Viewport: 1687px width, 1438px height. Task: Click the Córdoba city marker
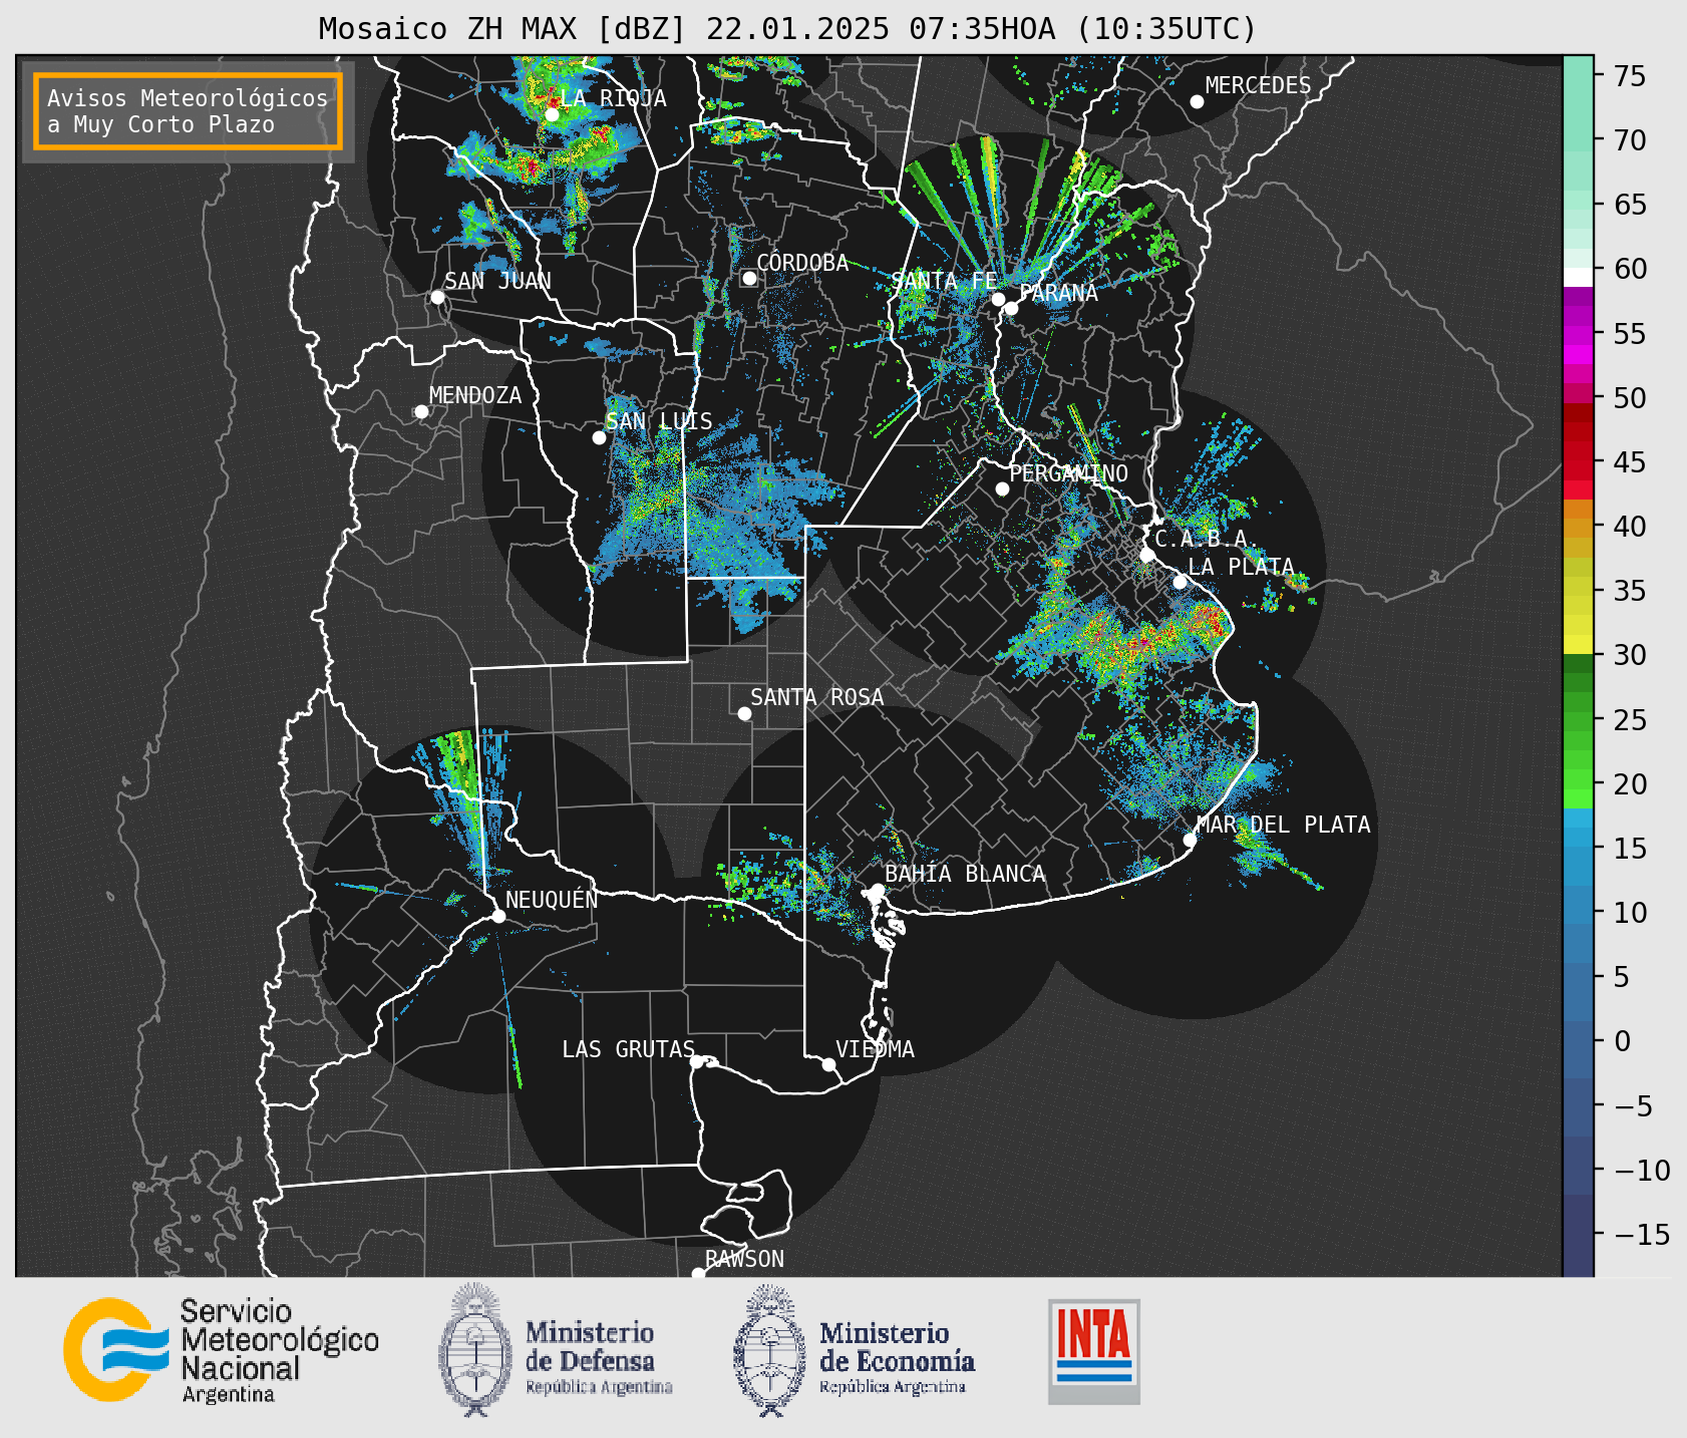tap(749, 278)
